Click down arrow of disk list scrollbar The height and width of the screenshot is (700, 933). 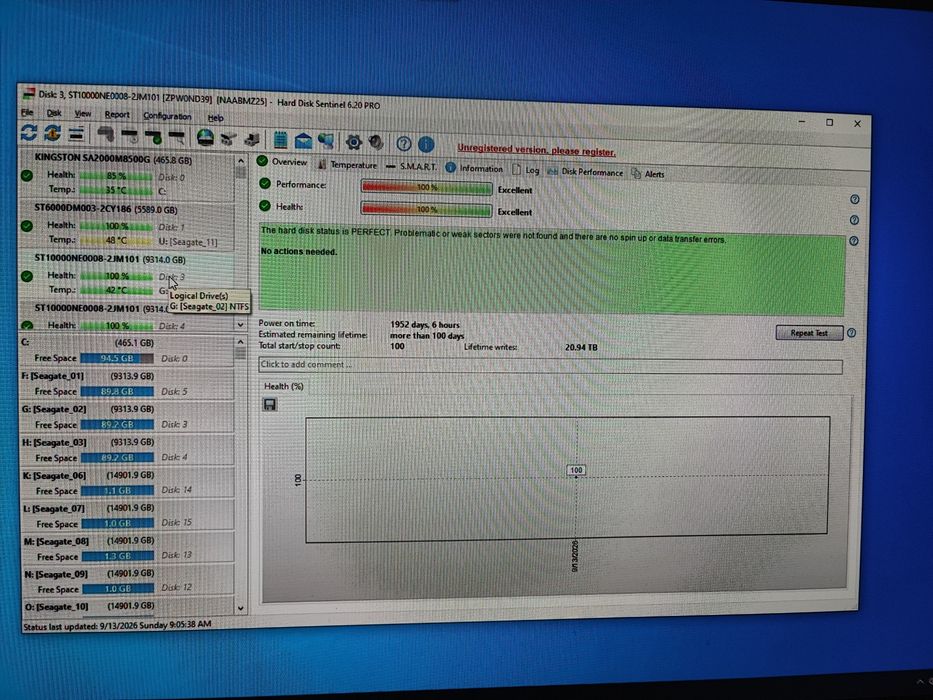[240, 325]
